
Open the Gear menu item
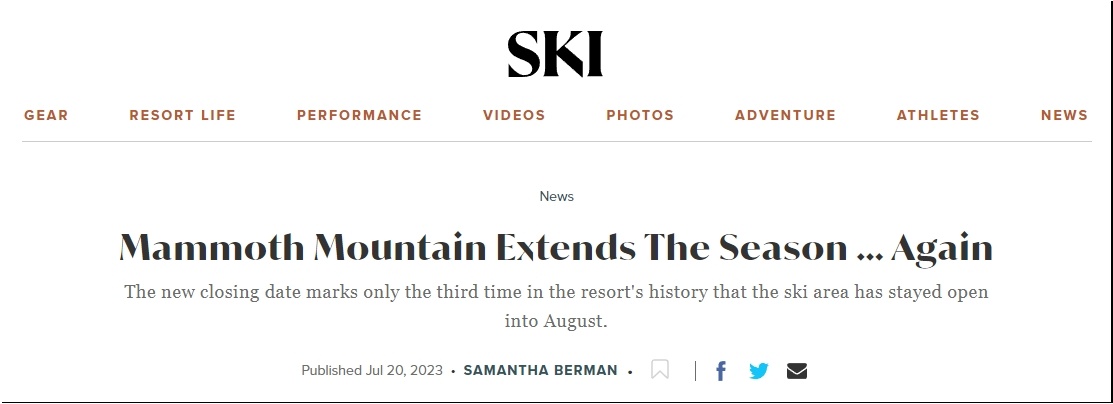(x=46, y=115)
